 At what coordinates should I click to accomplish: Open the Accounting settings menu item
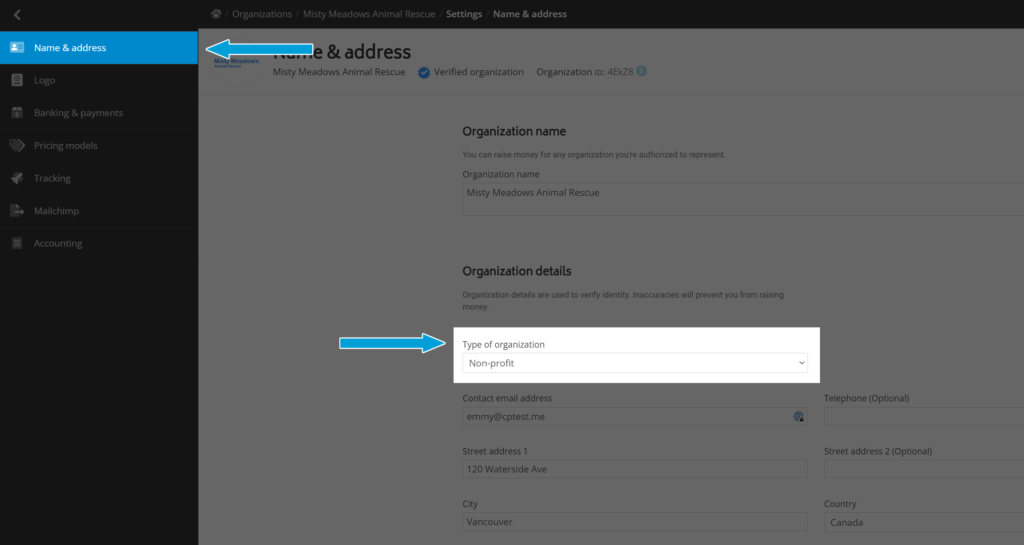click(x=99, y=243)
